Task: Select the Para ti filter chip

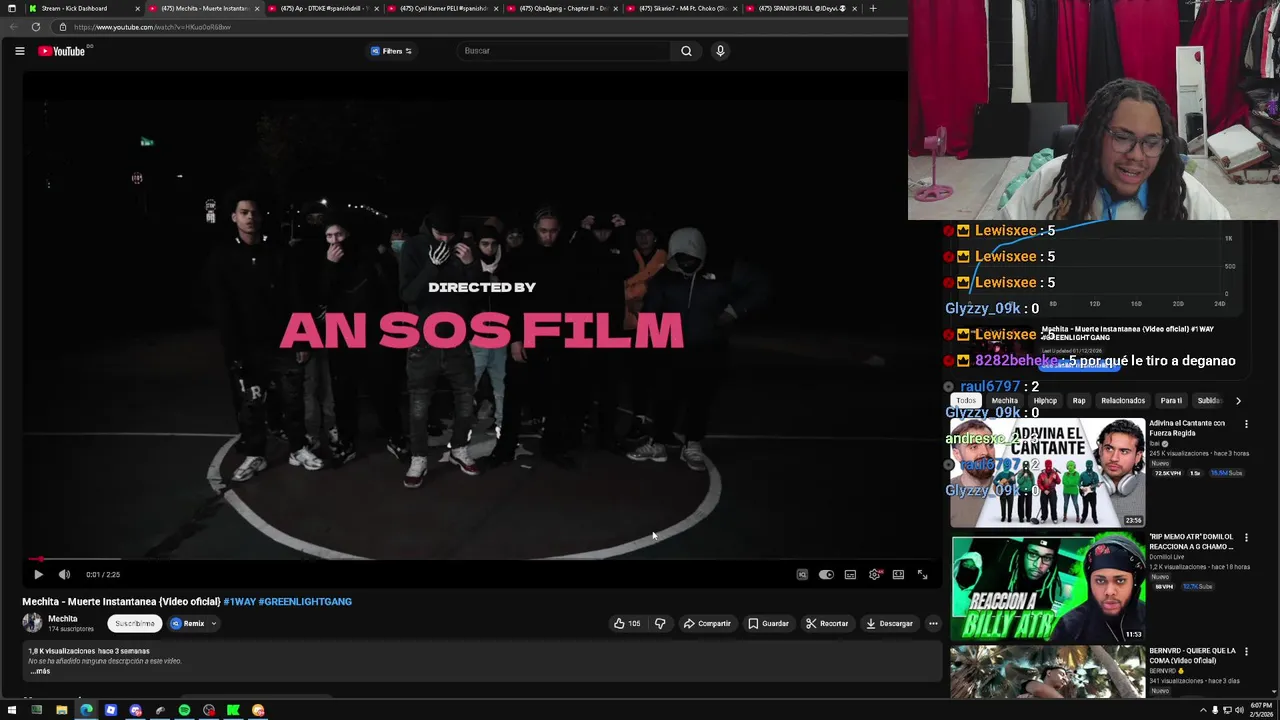Action: point(1171,401)
